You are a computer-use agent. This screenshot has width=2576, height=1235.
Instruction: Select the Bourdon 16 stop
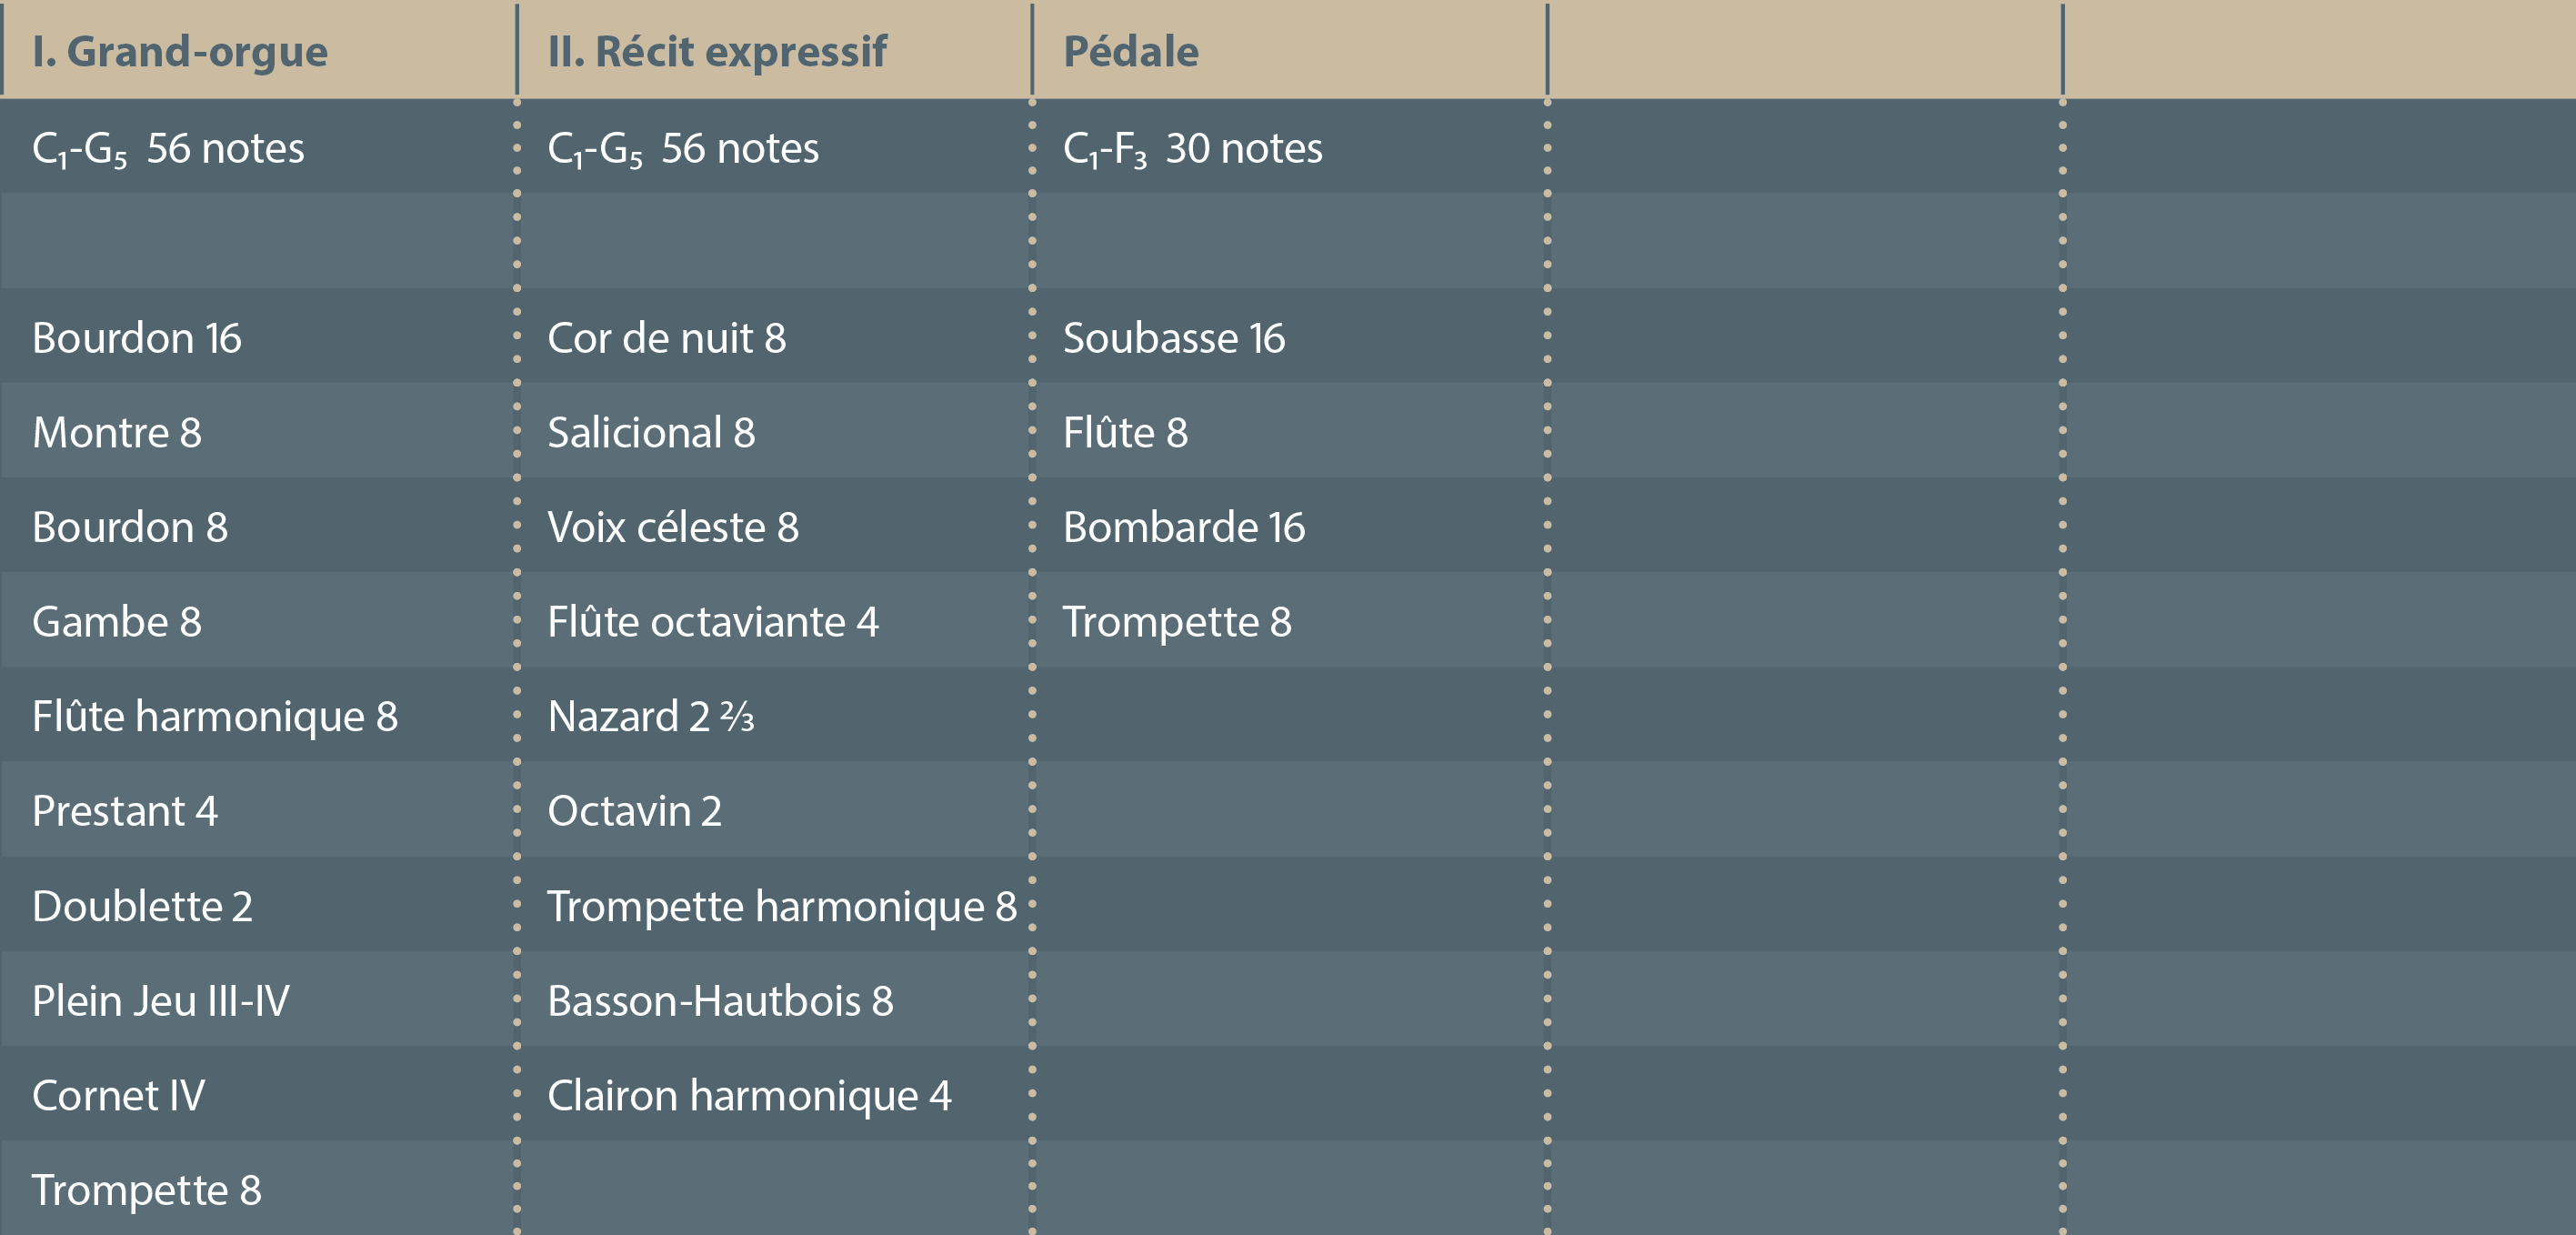(137, 338)
